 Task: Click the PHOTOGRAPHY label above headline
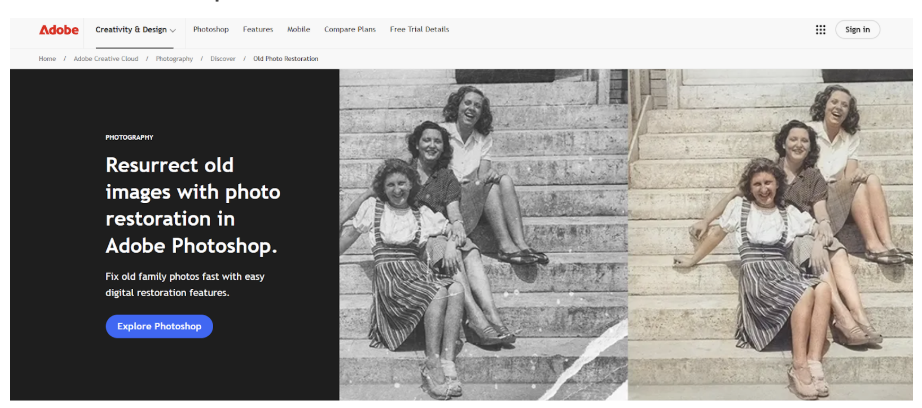129,137
